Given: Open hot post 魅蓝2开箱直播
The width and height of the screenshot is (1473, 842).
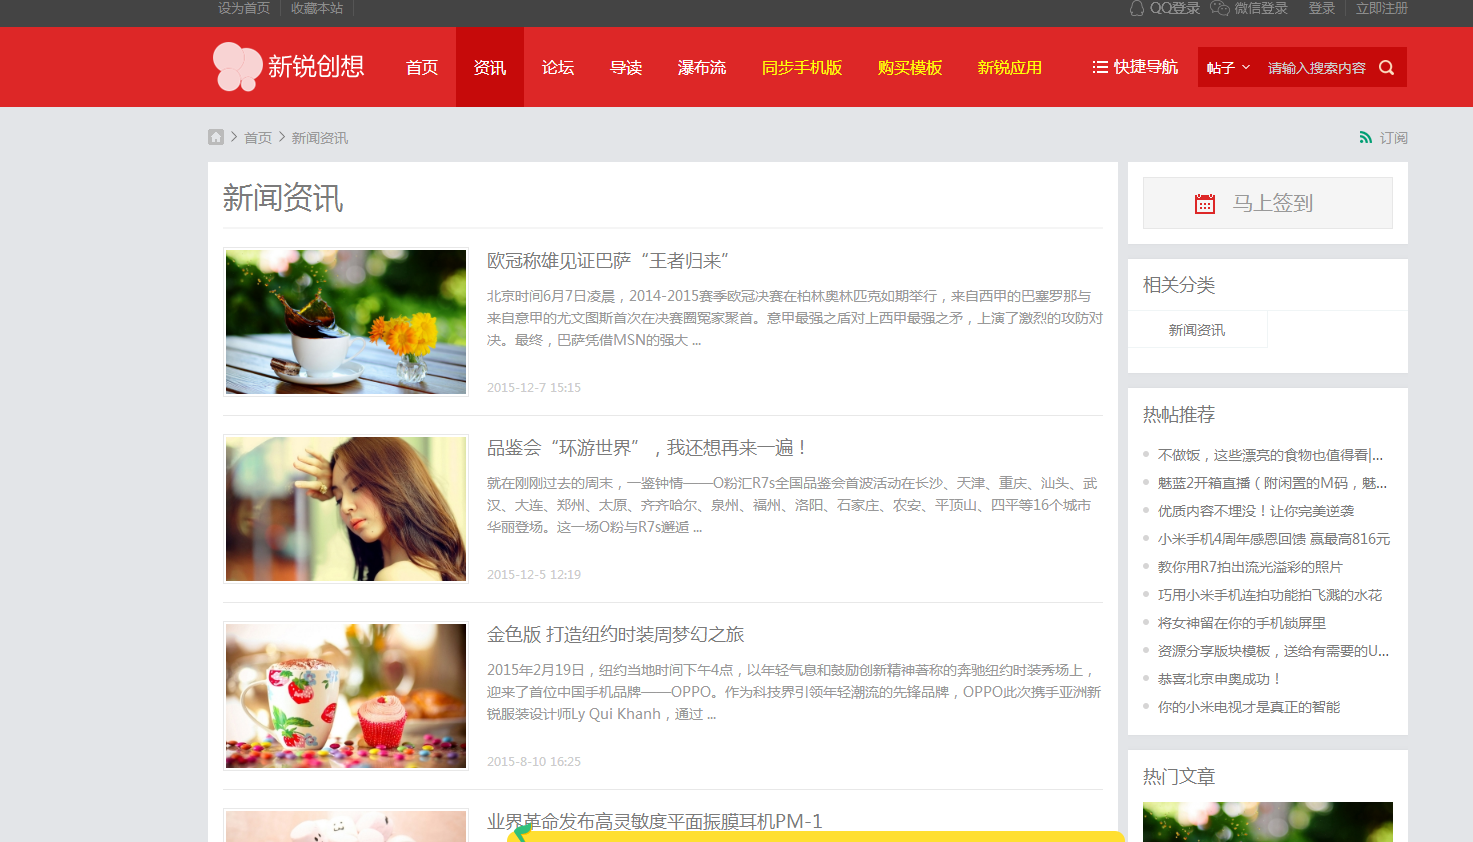Looking at the screenshot, I should point(1272,483).
